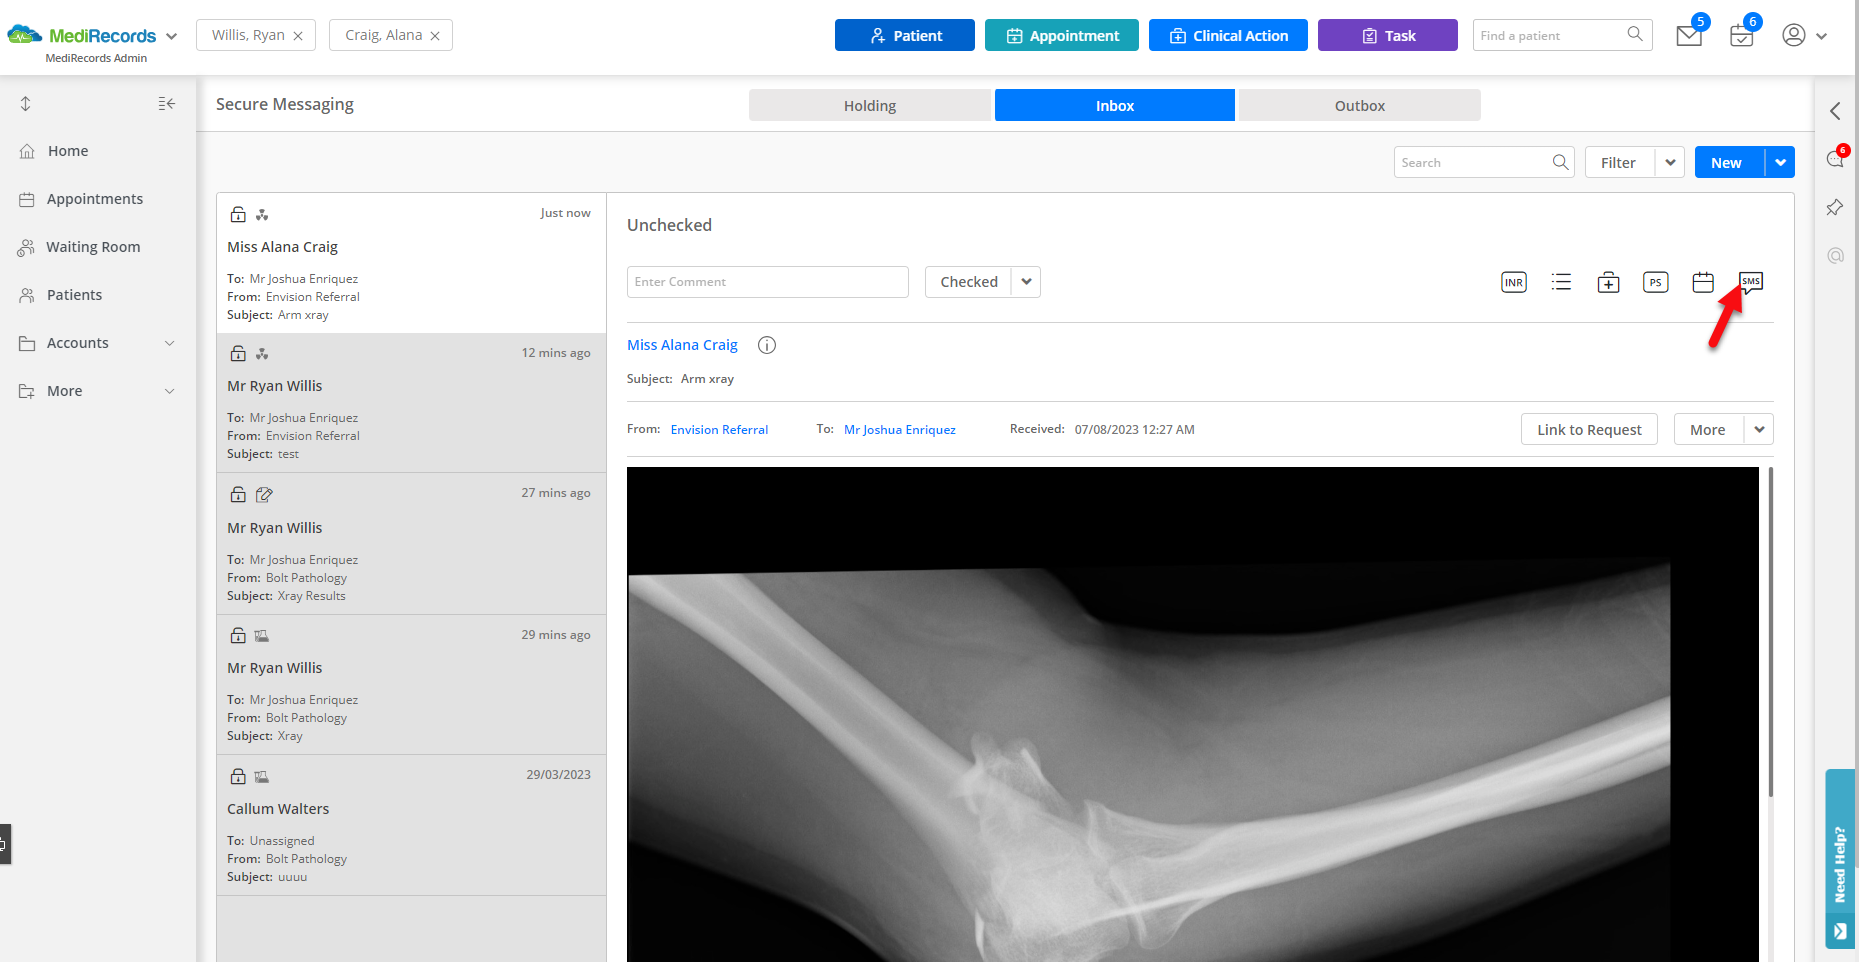This screenshot has width=1859, height=962.
Task: Click the Need Help side widget
Action: pyautogui.click(x=1840, y=858)
